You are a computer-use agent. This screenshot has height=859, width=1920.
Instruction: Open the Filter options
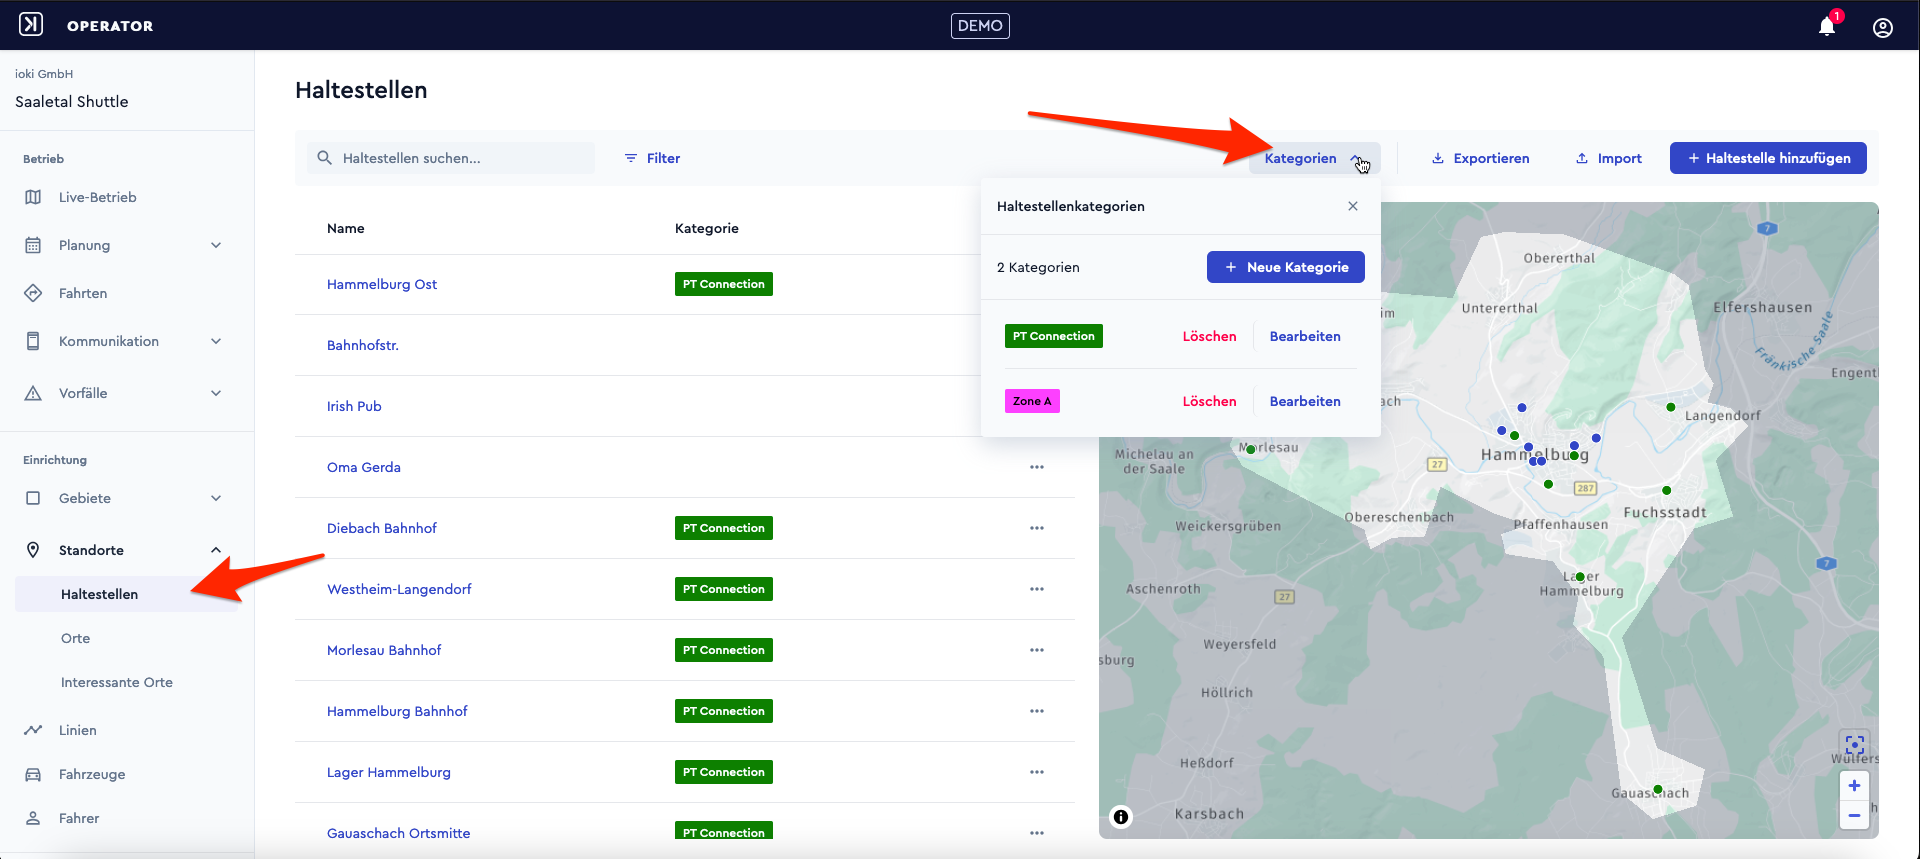pos(652,158)
